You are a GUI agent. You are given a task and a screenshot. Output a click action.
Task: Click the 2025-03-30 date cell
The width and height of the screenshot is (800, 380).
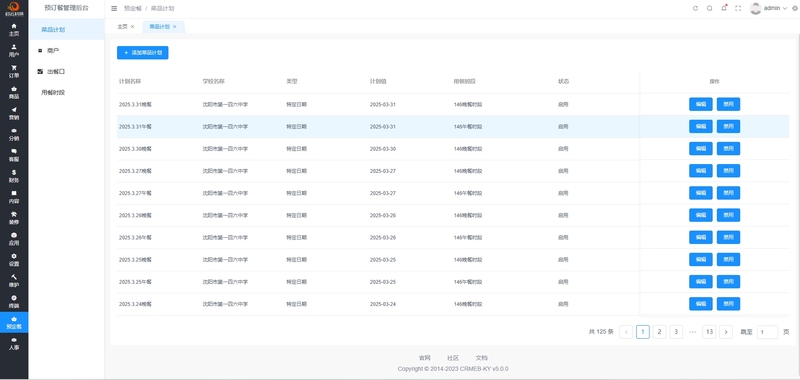pyautogui.click(x=383, y=149)
